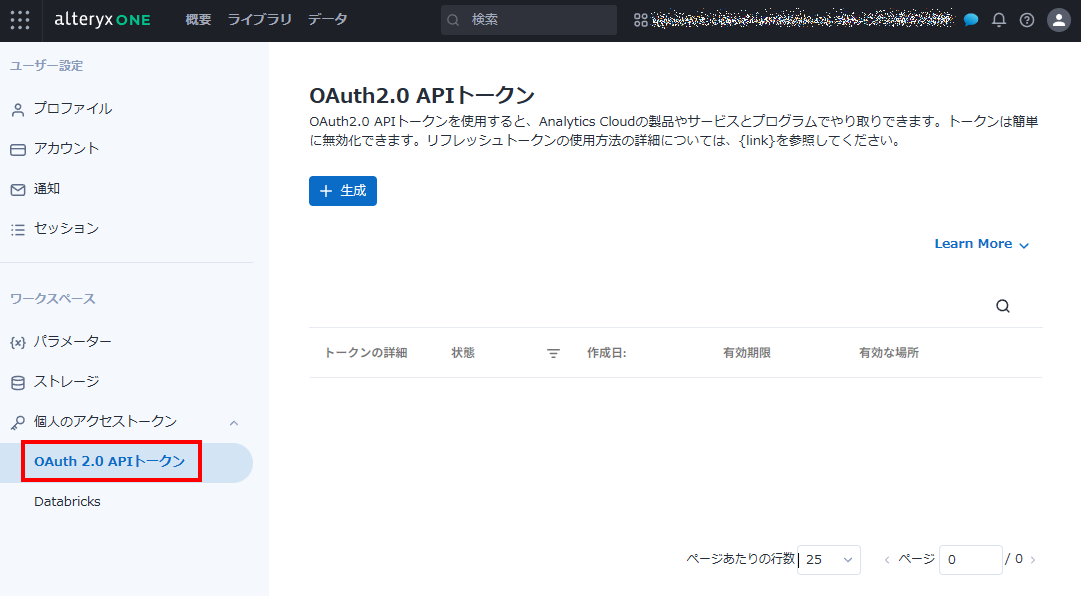The image size is (1081, 596).
Task: Expand the Learn More chevron
Action: 1023,245
